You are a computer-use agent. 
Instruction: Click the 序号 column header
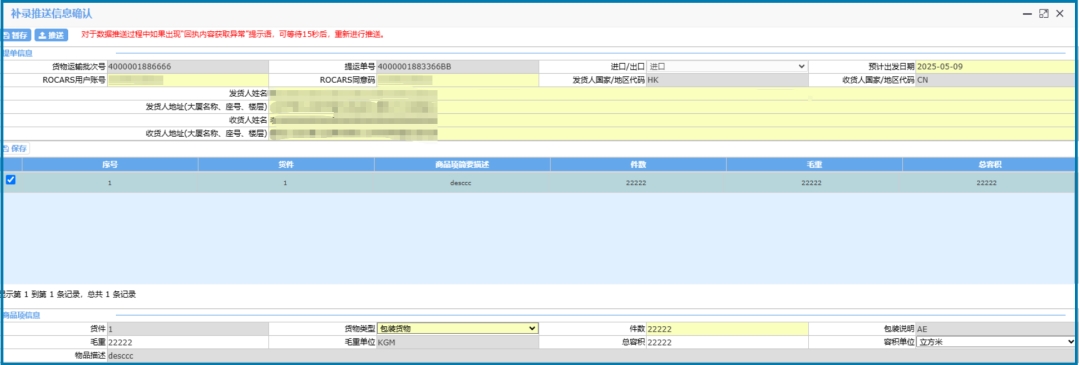[110, 165]
